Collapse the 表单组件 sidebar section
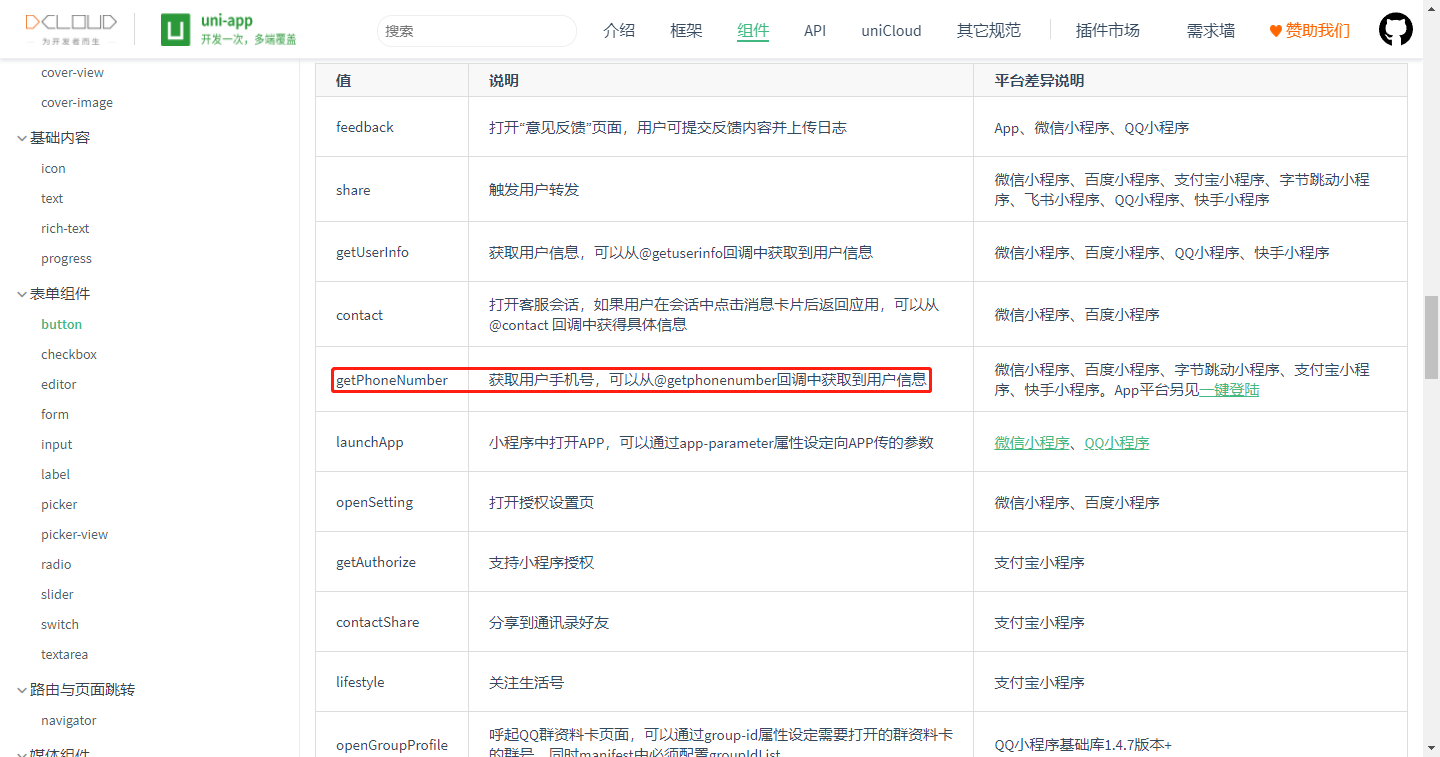This screenshot has height=757, width=1440. coord(61,293)
